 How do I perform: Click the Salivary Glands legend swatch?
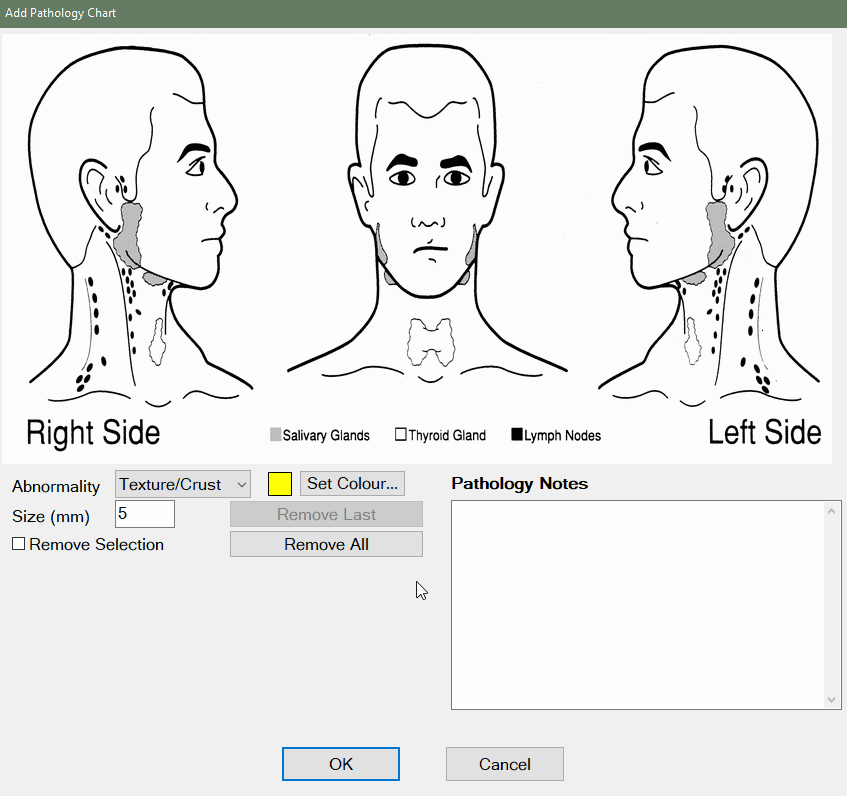275,435
